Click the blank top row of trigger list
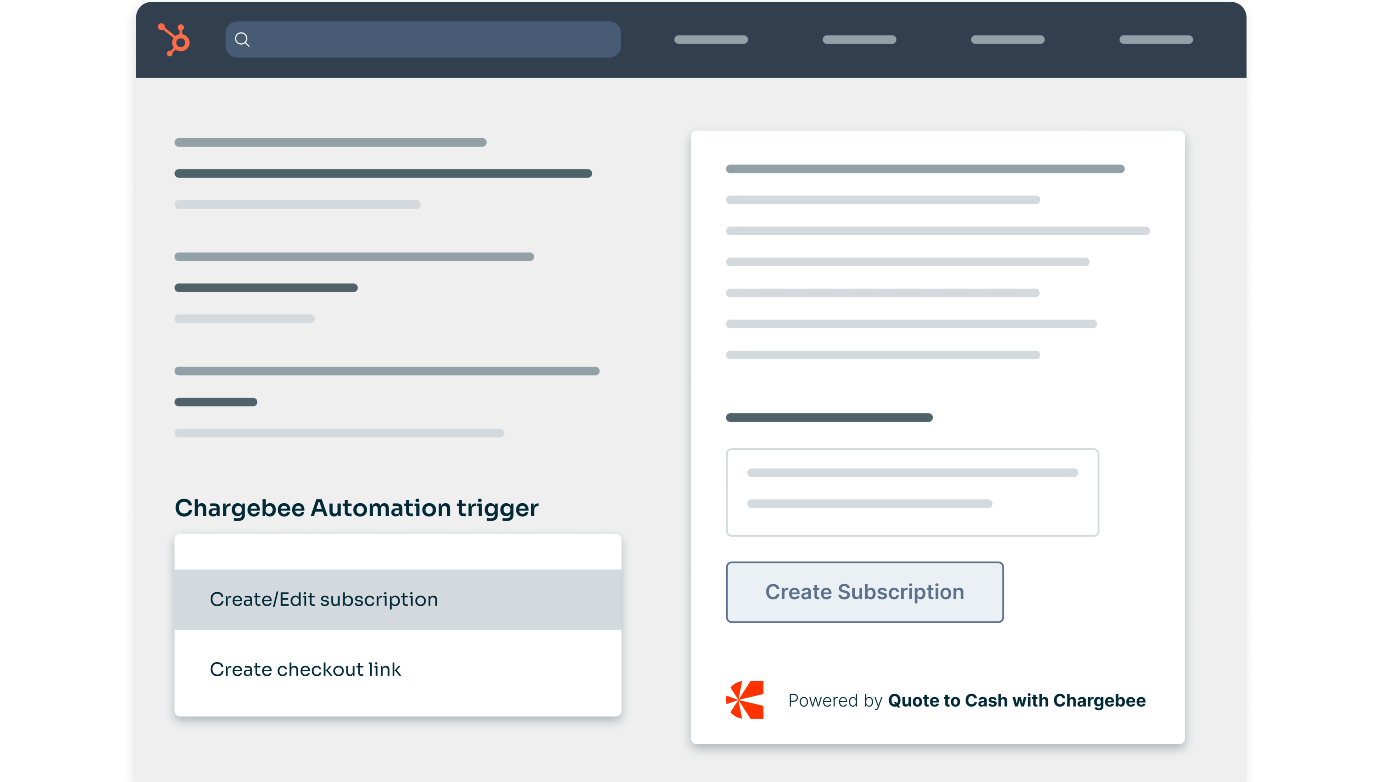Screen dimensions: 1390x782 [x=397, y=552]
